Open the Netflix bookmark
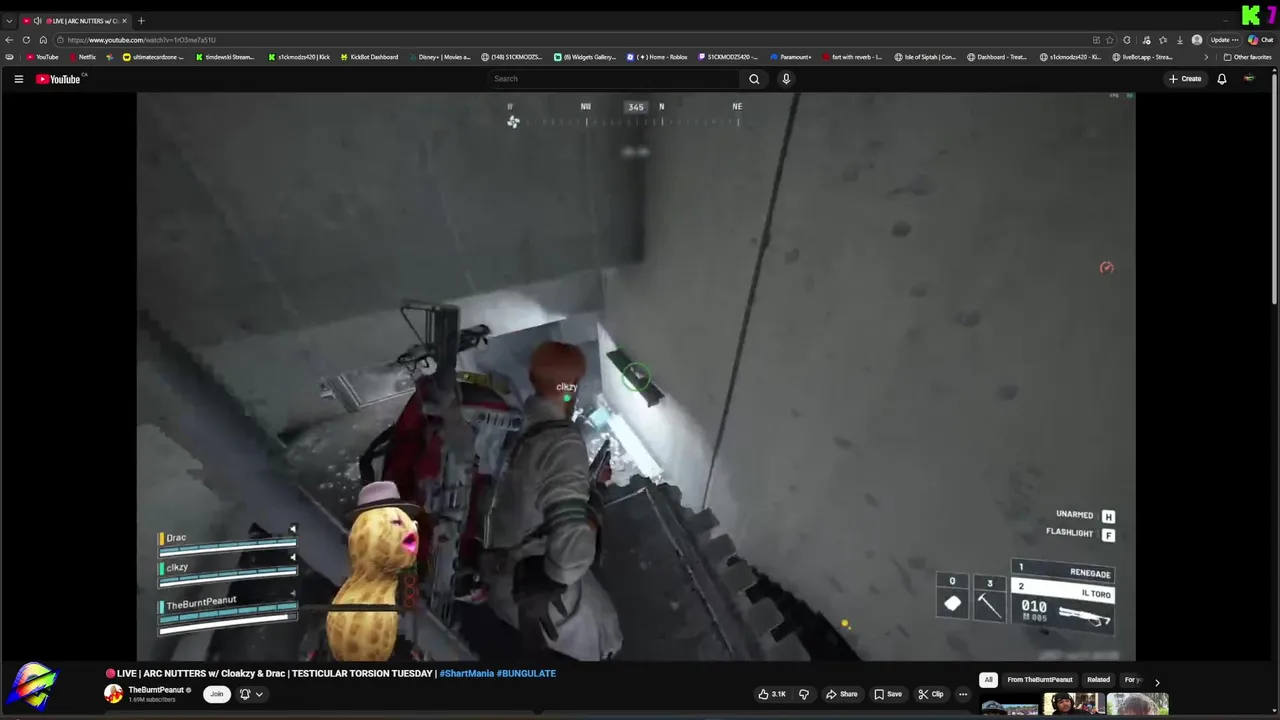This screenshot has width=1280, height=720. coord(82,57)
